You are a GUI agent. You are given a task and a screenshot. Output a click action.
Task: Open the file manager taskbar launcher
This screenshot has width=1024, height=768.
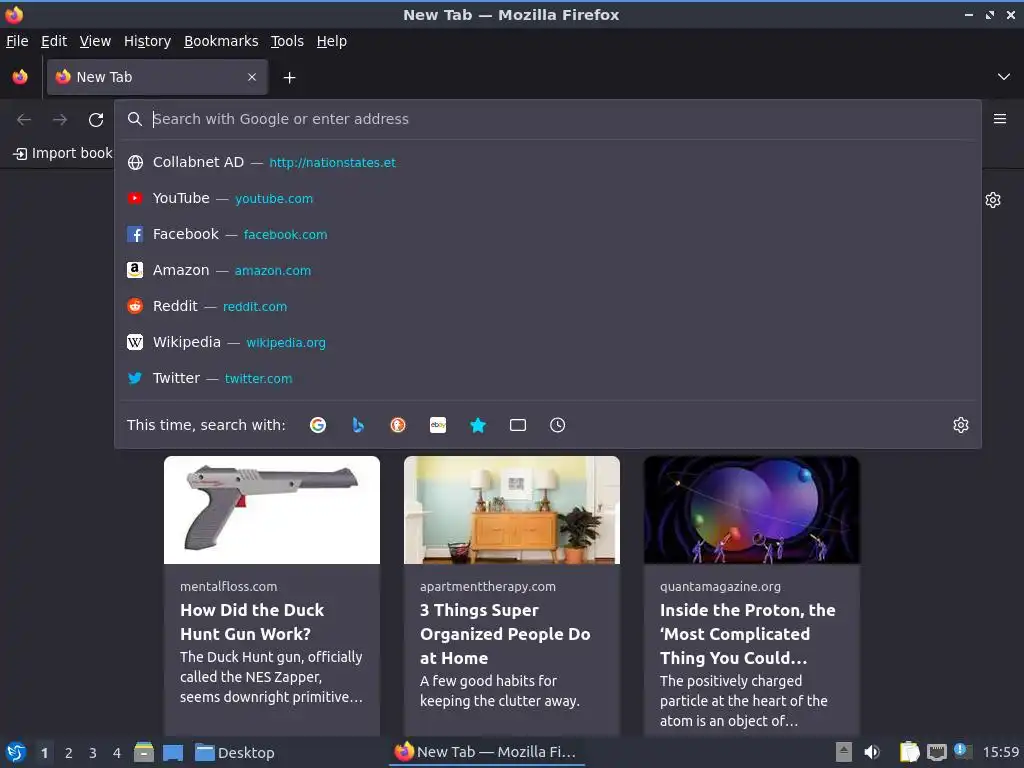pyautogui.click(x=144, y=752)
